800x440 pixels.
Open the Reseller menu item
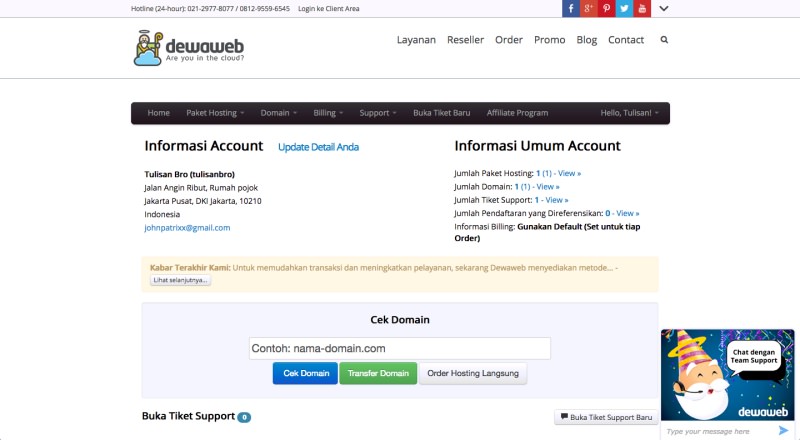click(x=465, y=40)
